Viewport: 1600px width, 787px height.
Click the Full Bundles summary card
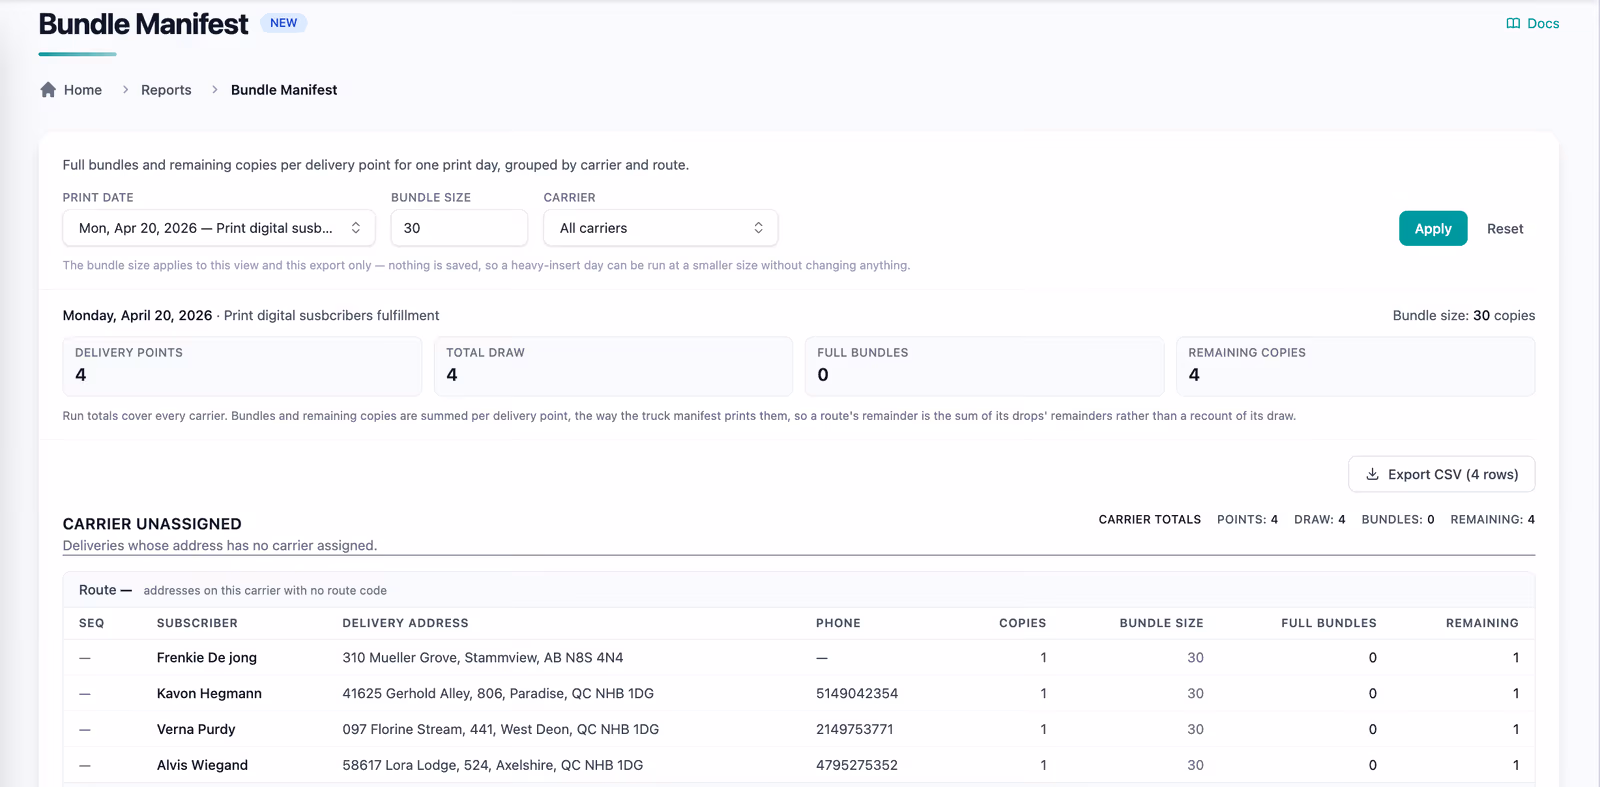(x=984, y=366)
